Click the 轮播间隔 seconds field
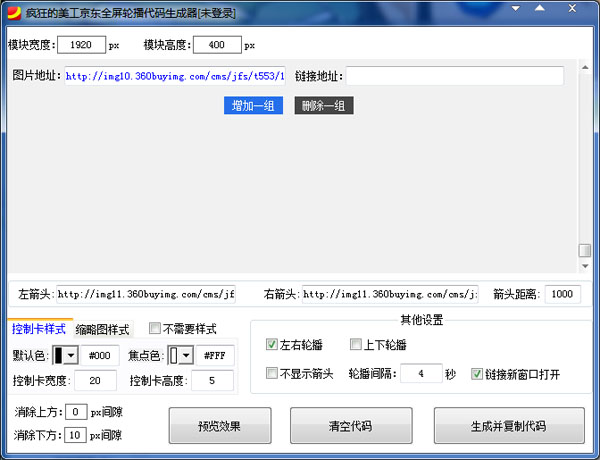 pos(421,373)
